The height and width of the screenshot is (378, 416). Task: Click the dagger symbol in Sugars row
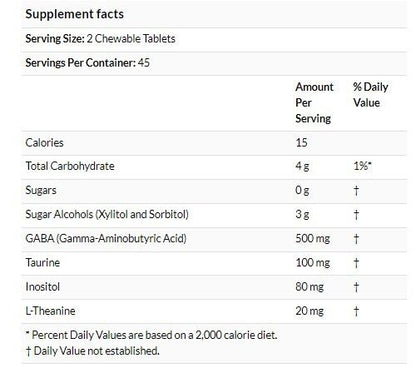coord(356,191)
